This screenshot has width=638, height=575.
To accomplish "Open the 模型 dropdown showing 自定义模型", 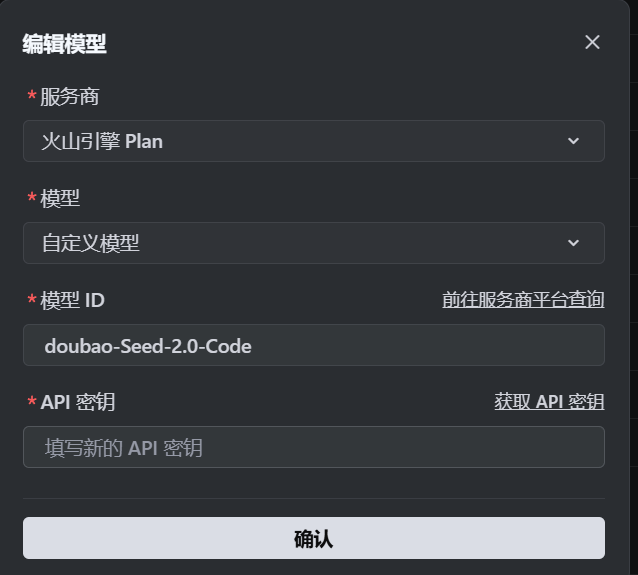I will (x=300, y=243).
